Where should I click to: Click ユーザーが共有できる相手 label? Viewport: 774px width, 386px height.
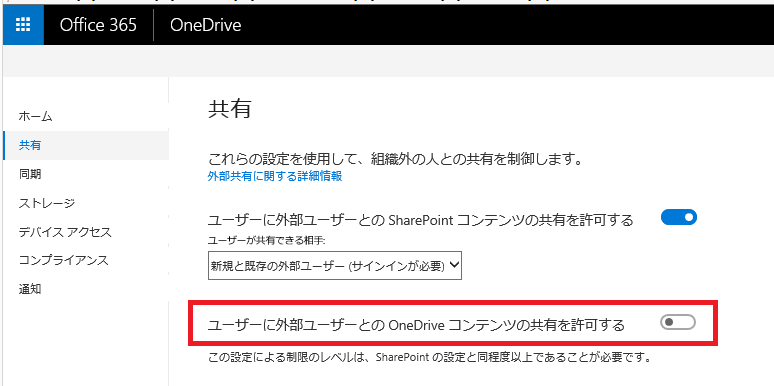[267, 240]
